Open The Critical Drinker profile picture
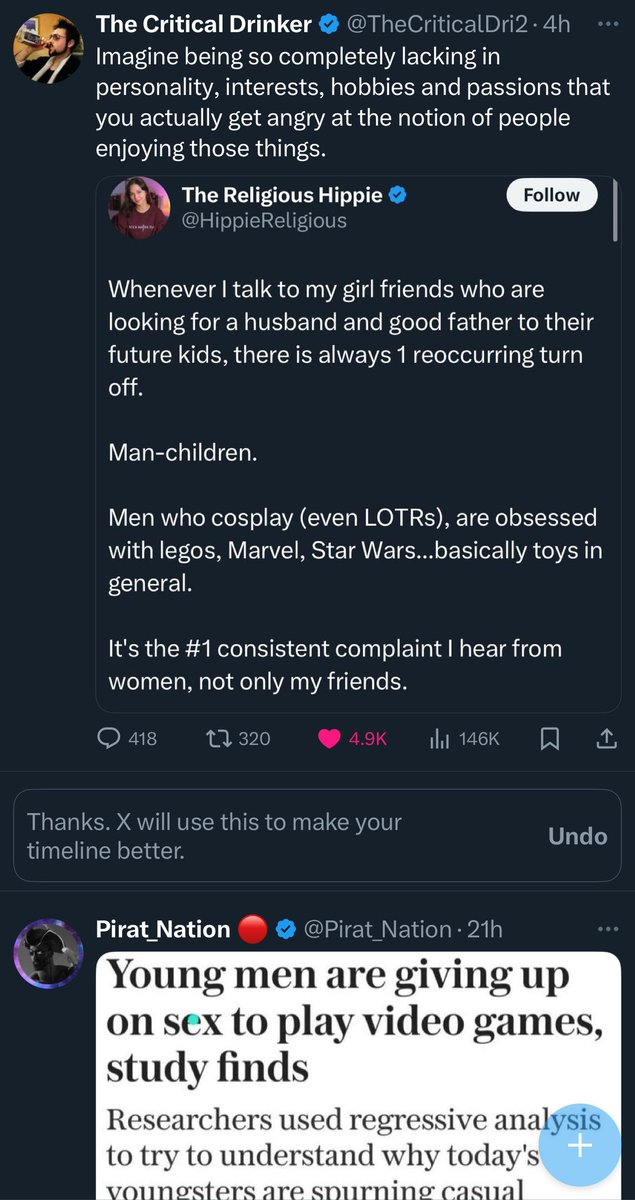 pyautogui.click(x=48, y=46)
